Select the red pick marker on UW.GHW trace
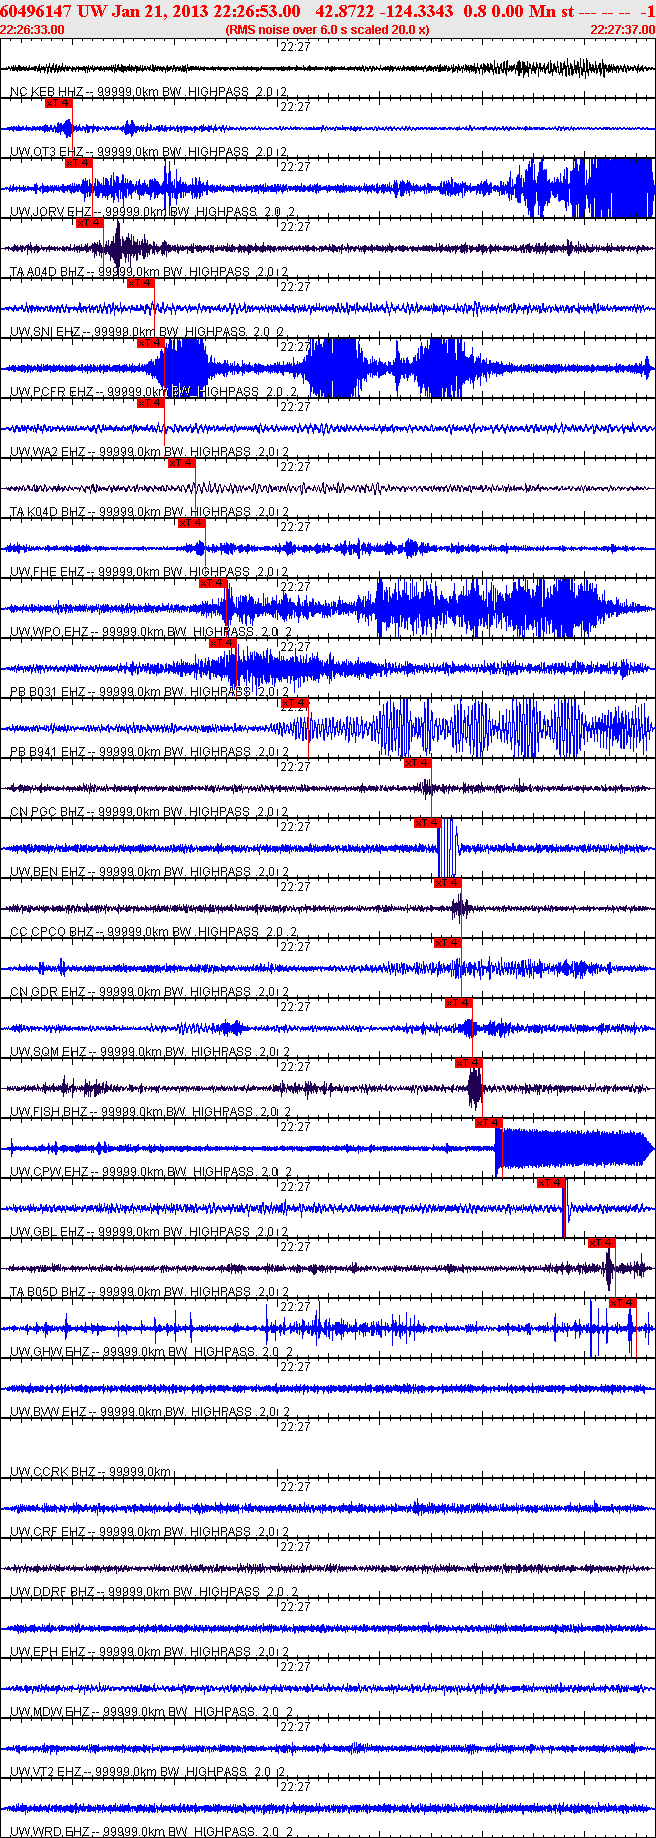 (623, 1303)
